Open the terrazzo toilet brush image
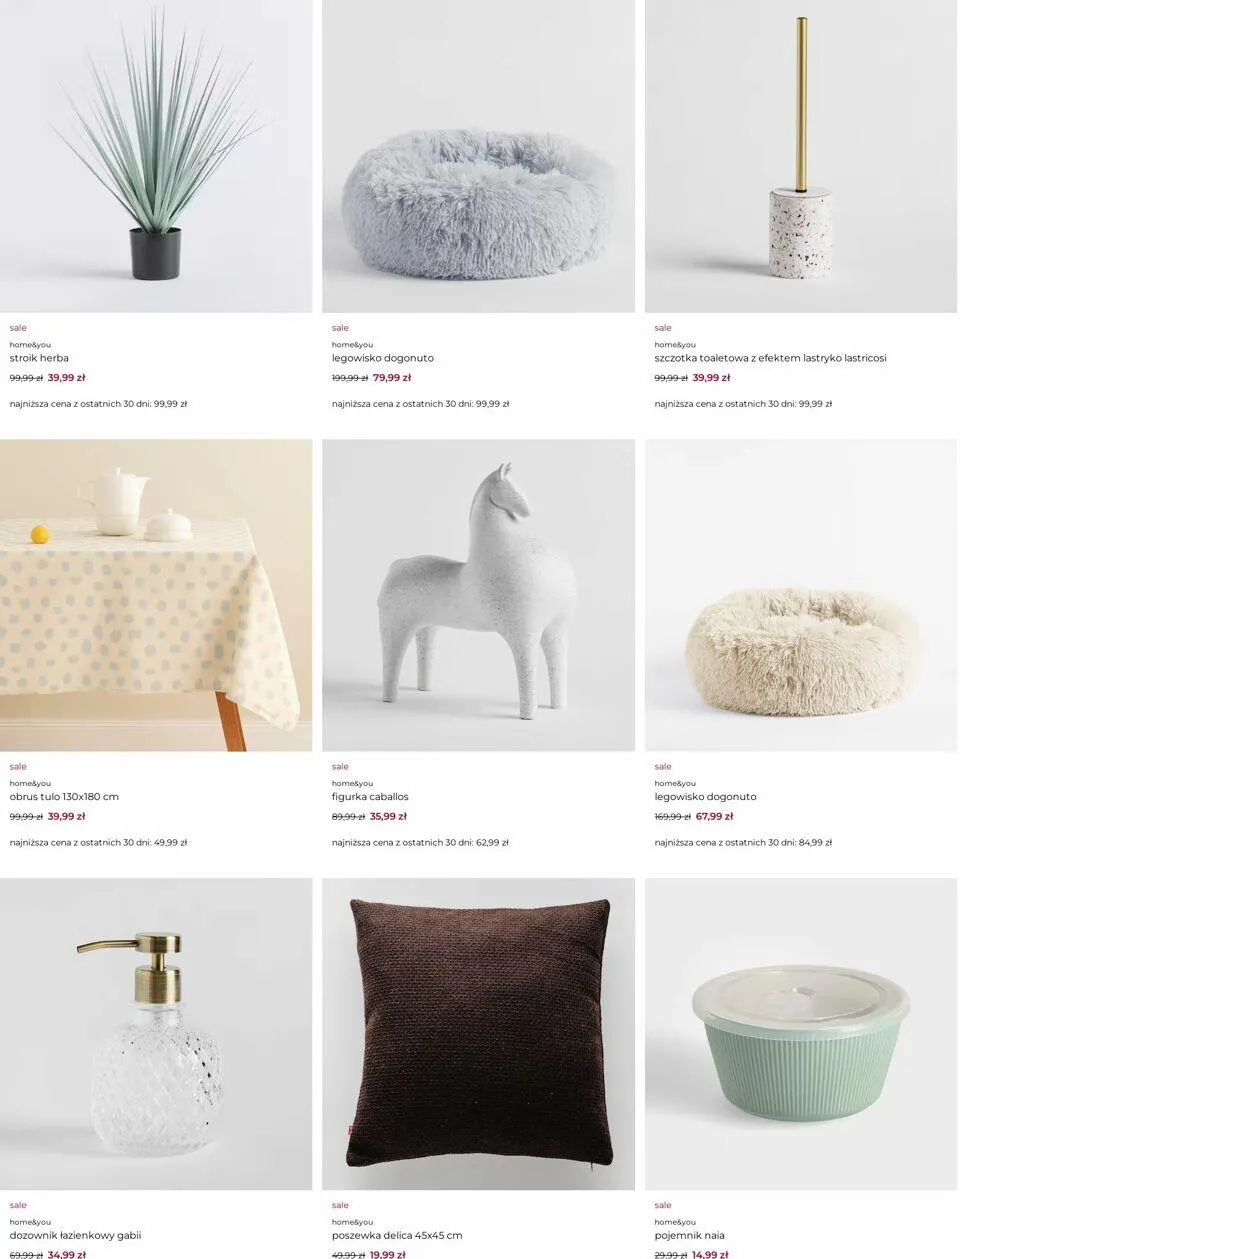The image size is (1250, 1259). (801, 156)
